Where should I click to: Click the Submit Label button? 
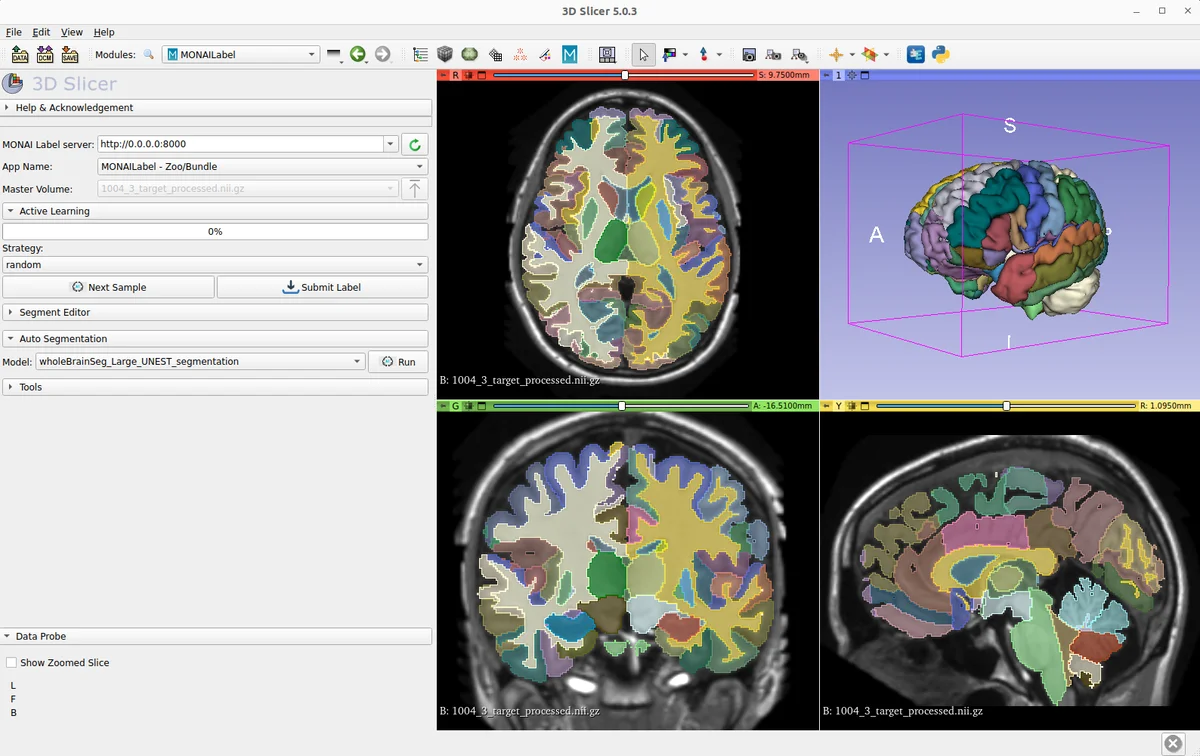322,288
